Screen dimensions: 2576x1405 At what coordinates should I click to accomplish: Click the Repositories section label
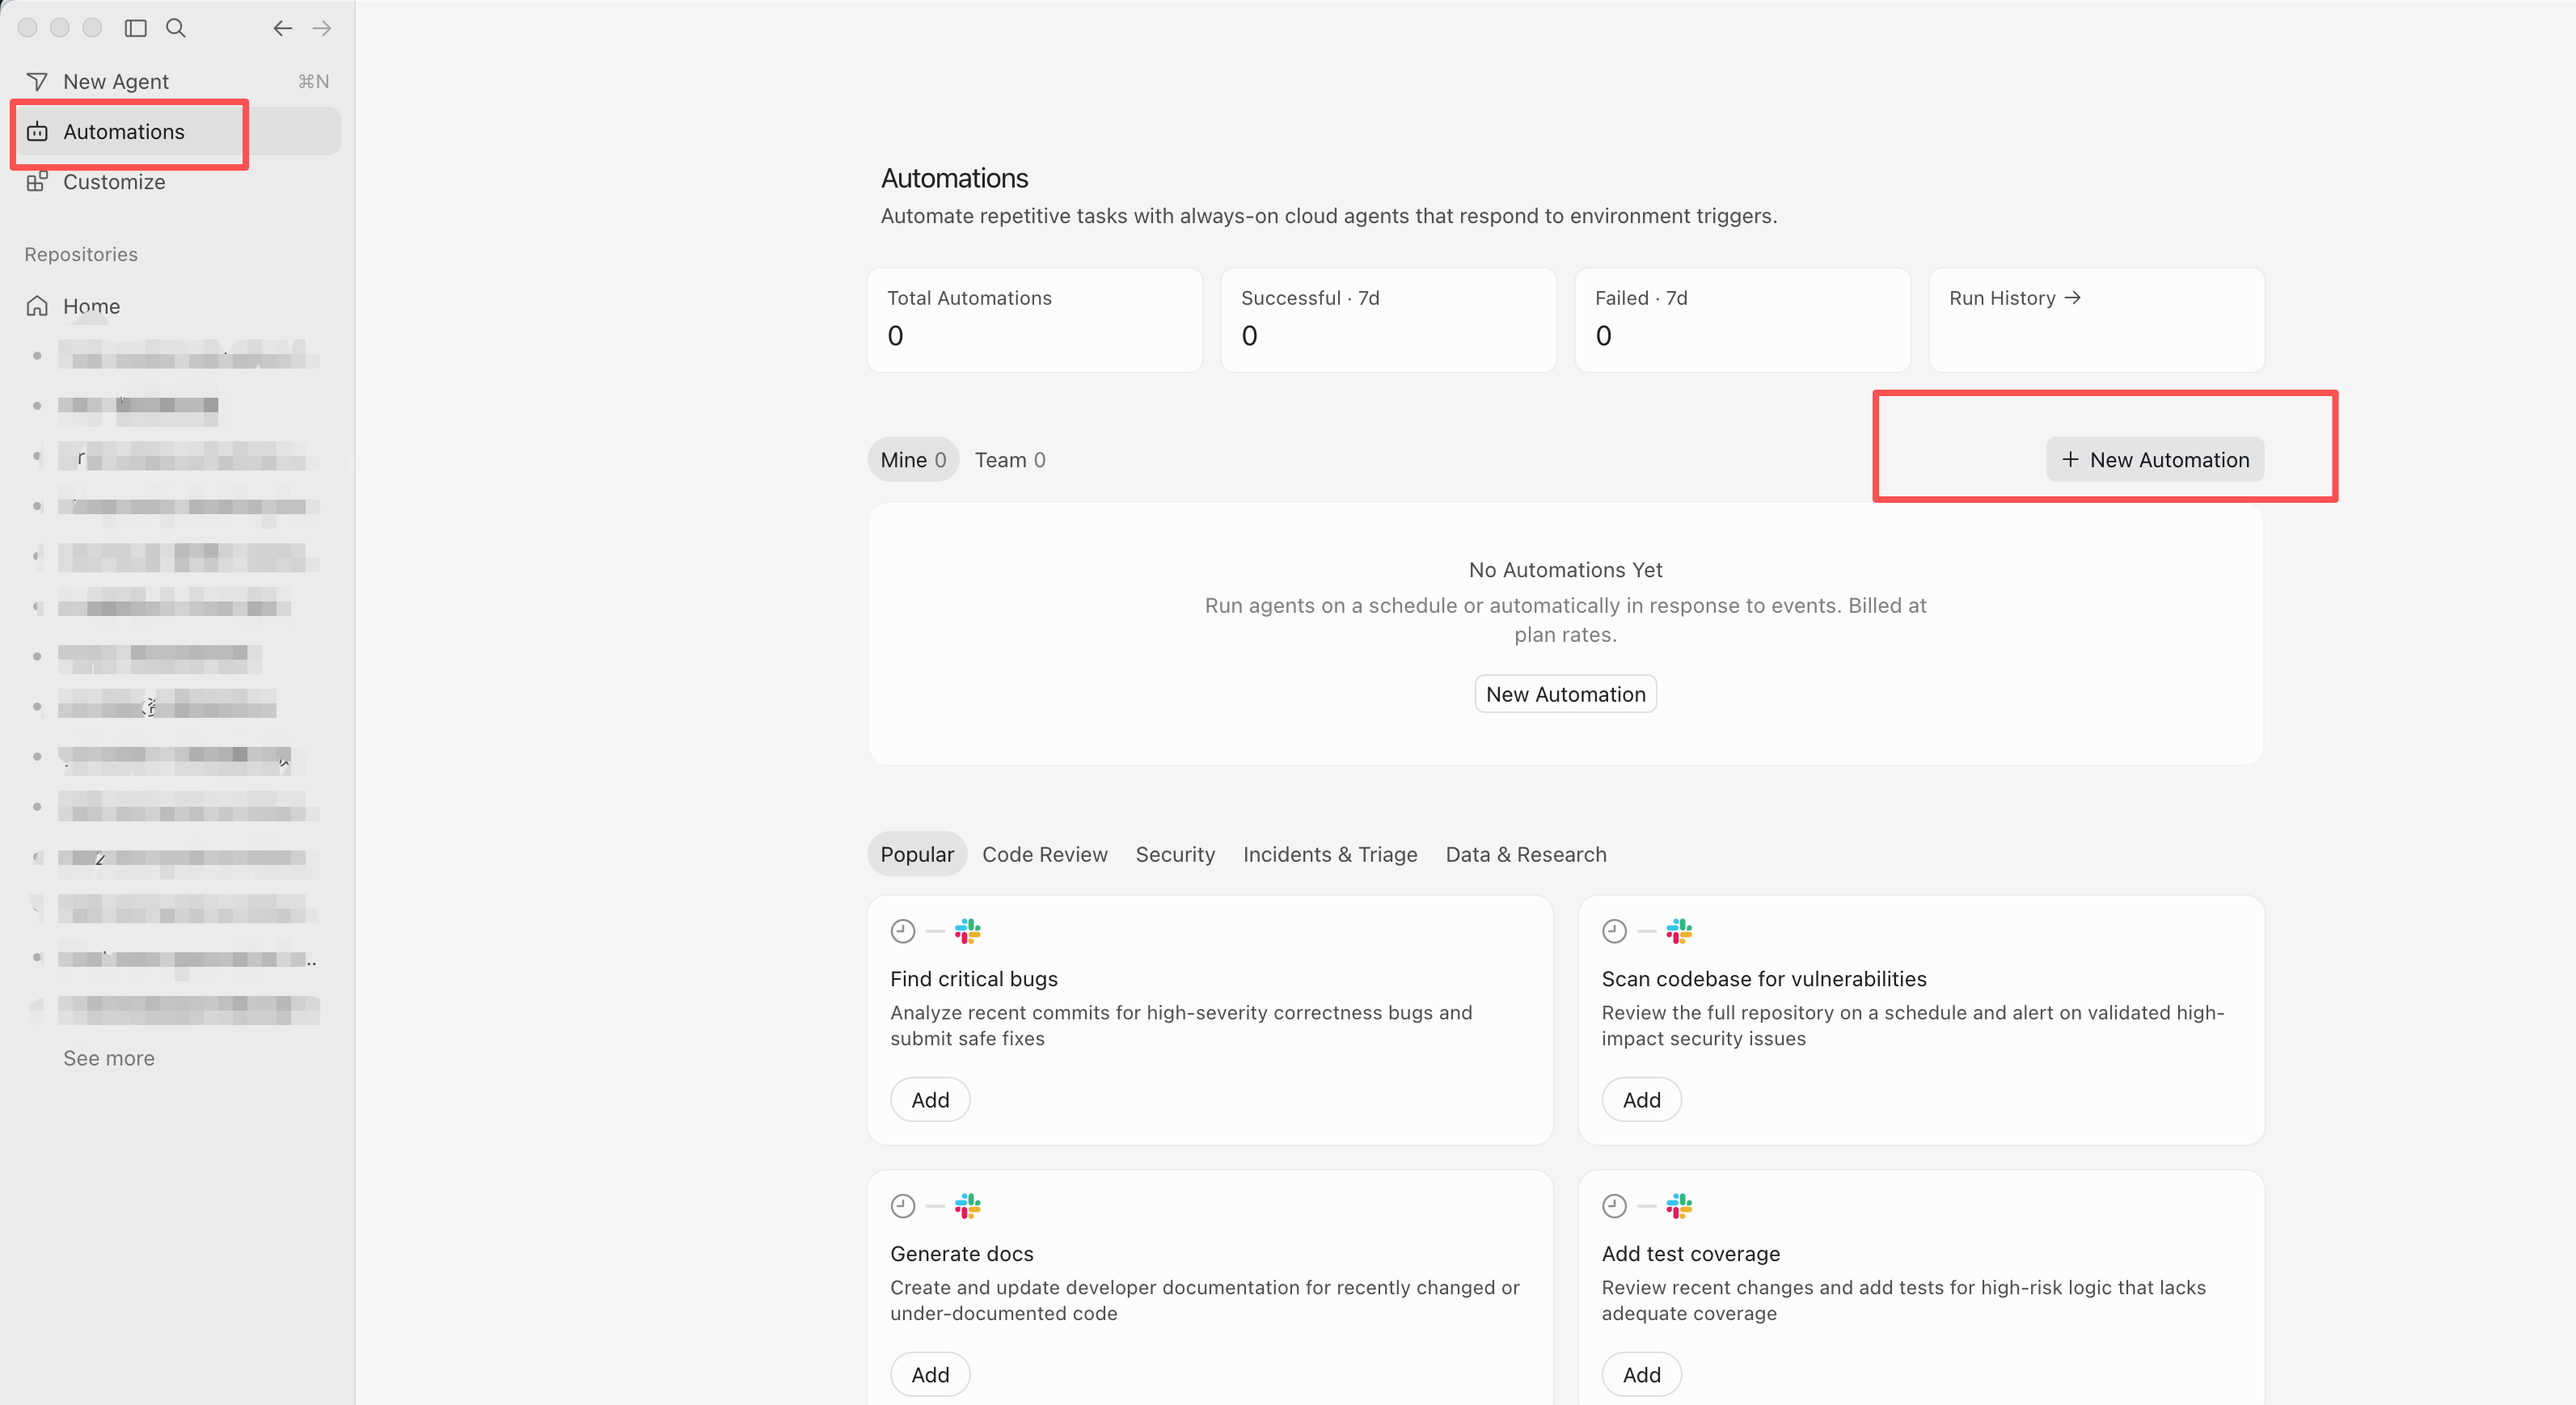click(x=81, y=254)
